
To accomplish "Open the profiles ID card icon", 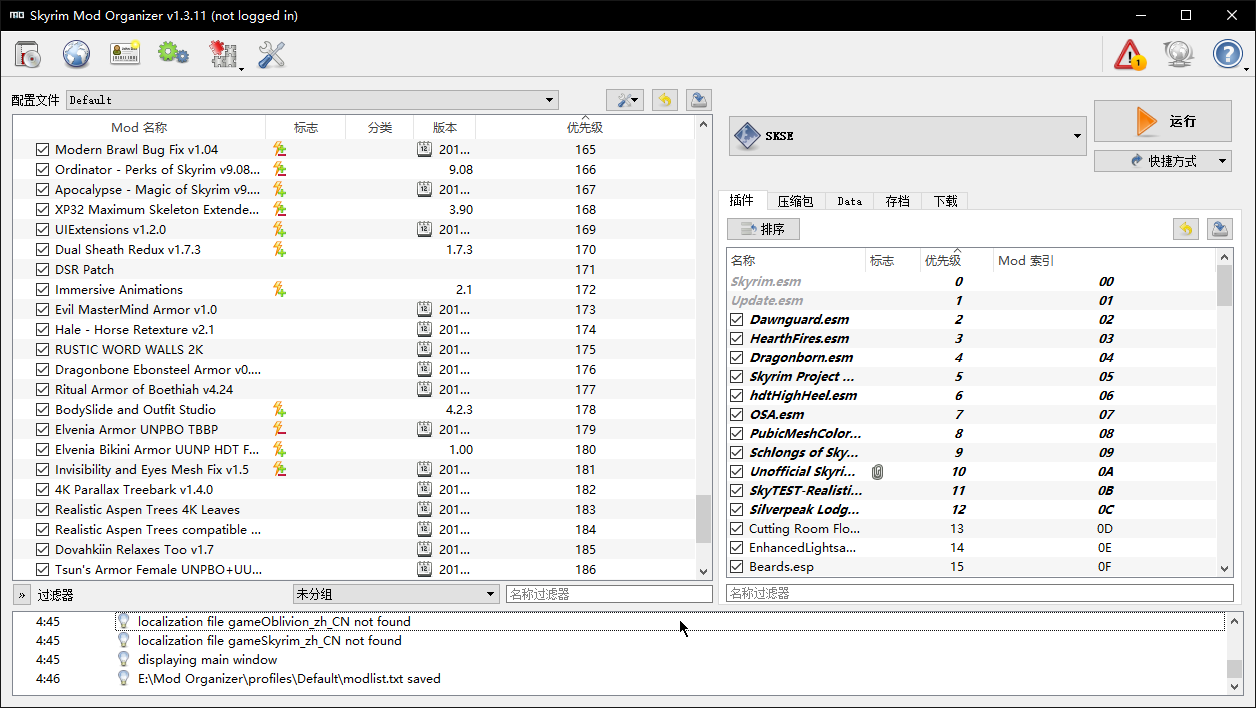I will point(125,54).
